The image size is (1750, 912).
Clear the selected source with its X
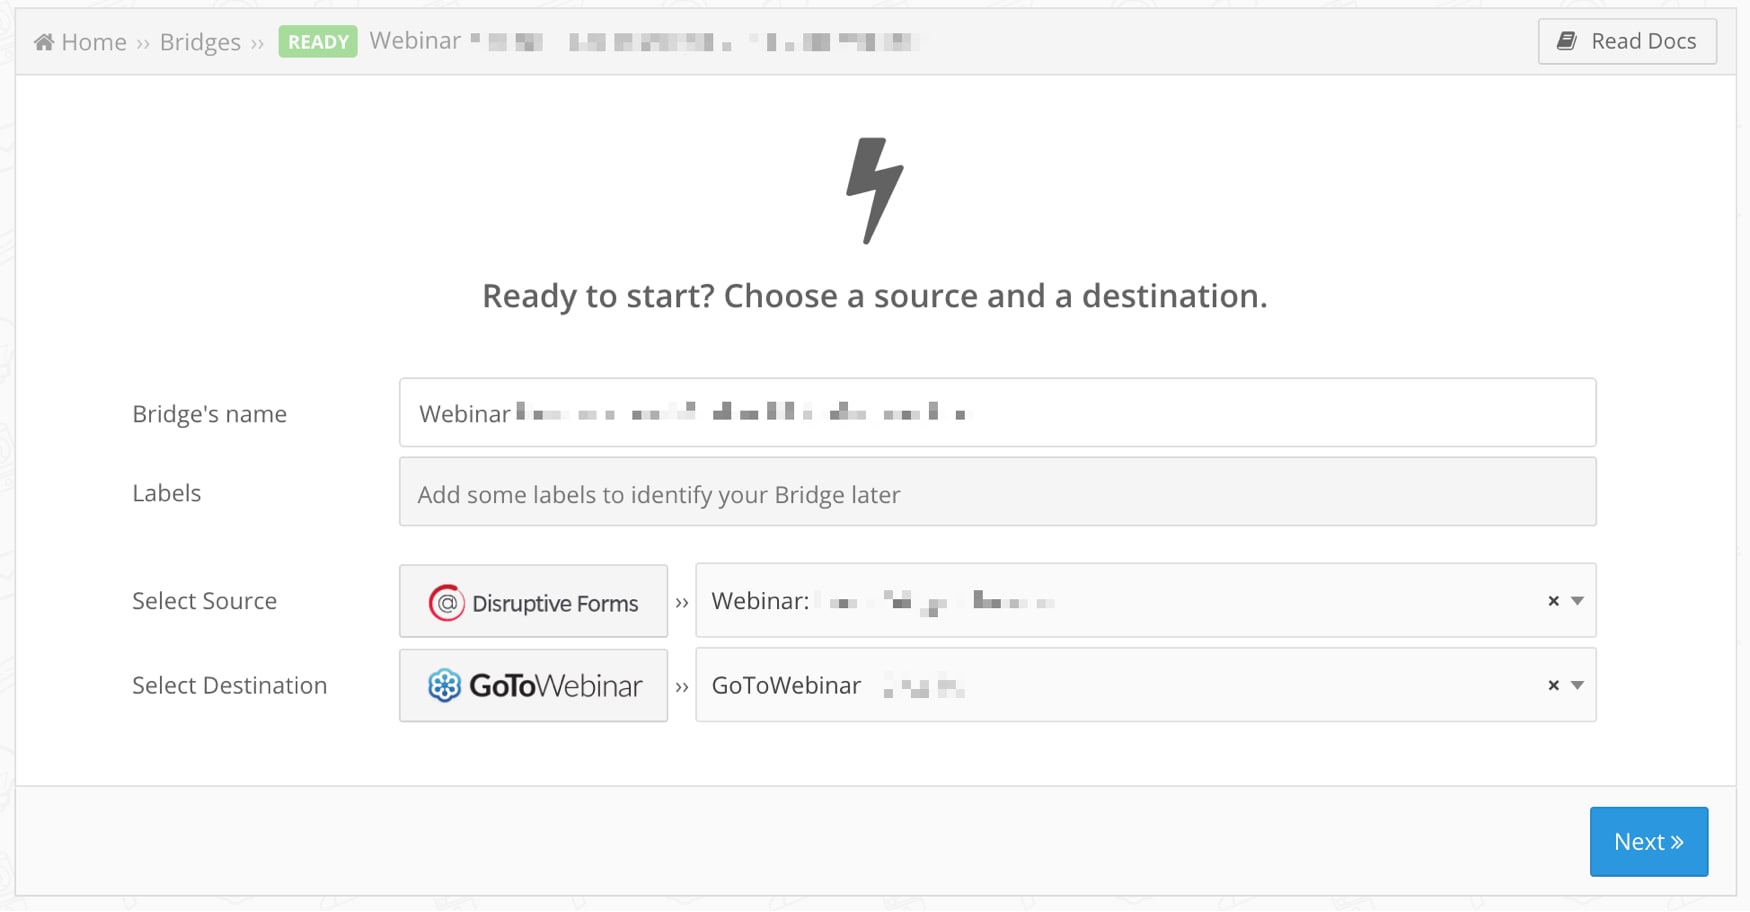[1553, 601]
